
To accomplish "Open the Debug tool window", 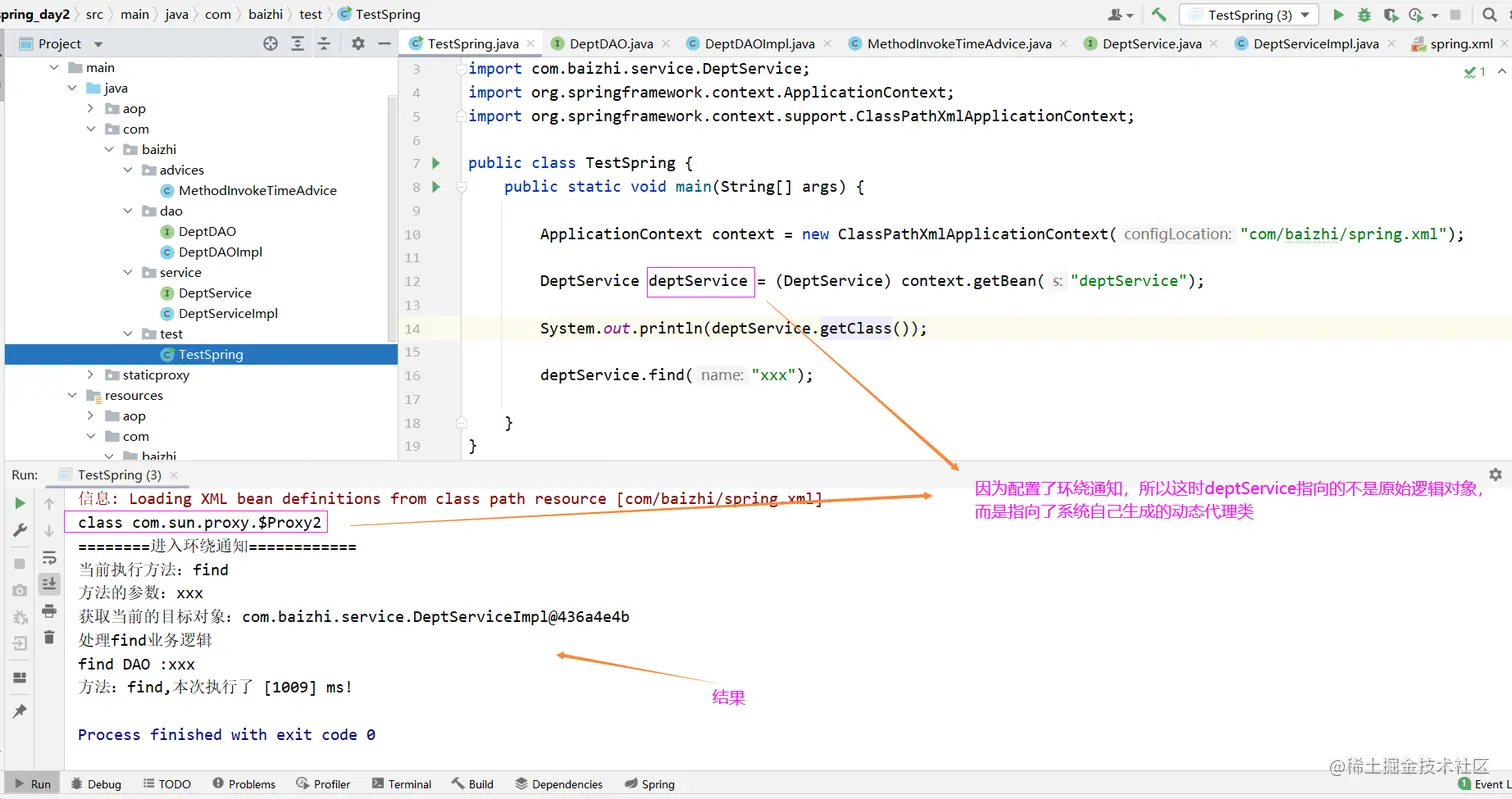I will click(94, 784).
